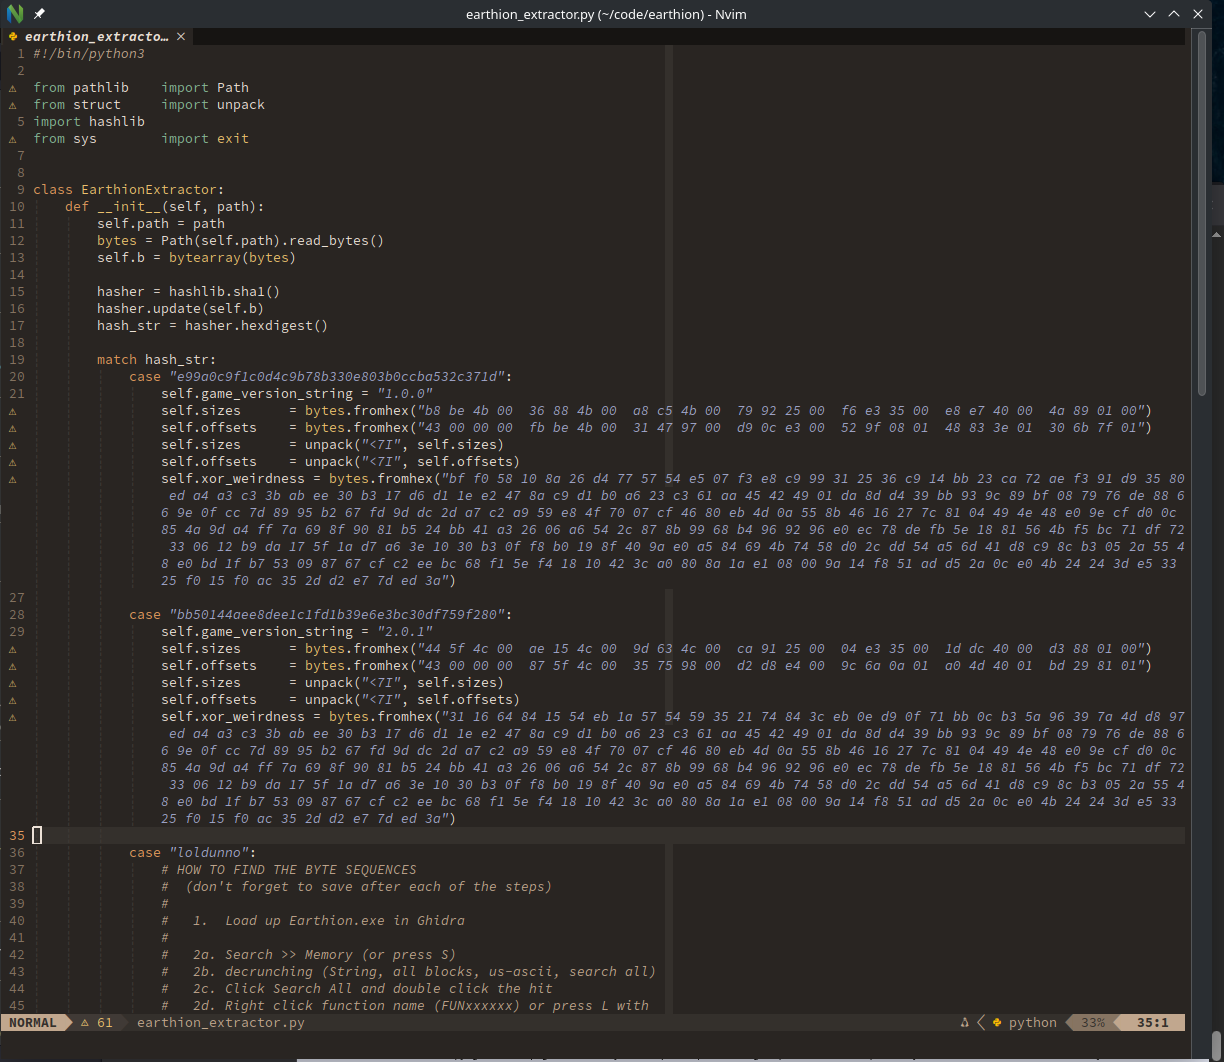Image resolution: width=1224 pixels, height=1062 pixels.
Task: Click line number 36 in the gutter
Action: (17, 853)
